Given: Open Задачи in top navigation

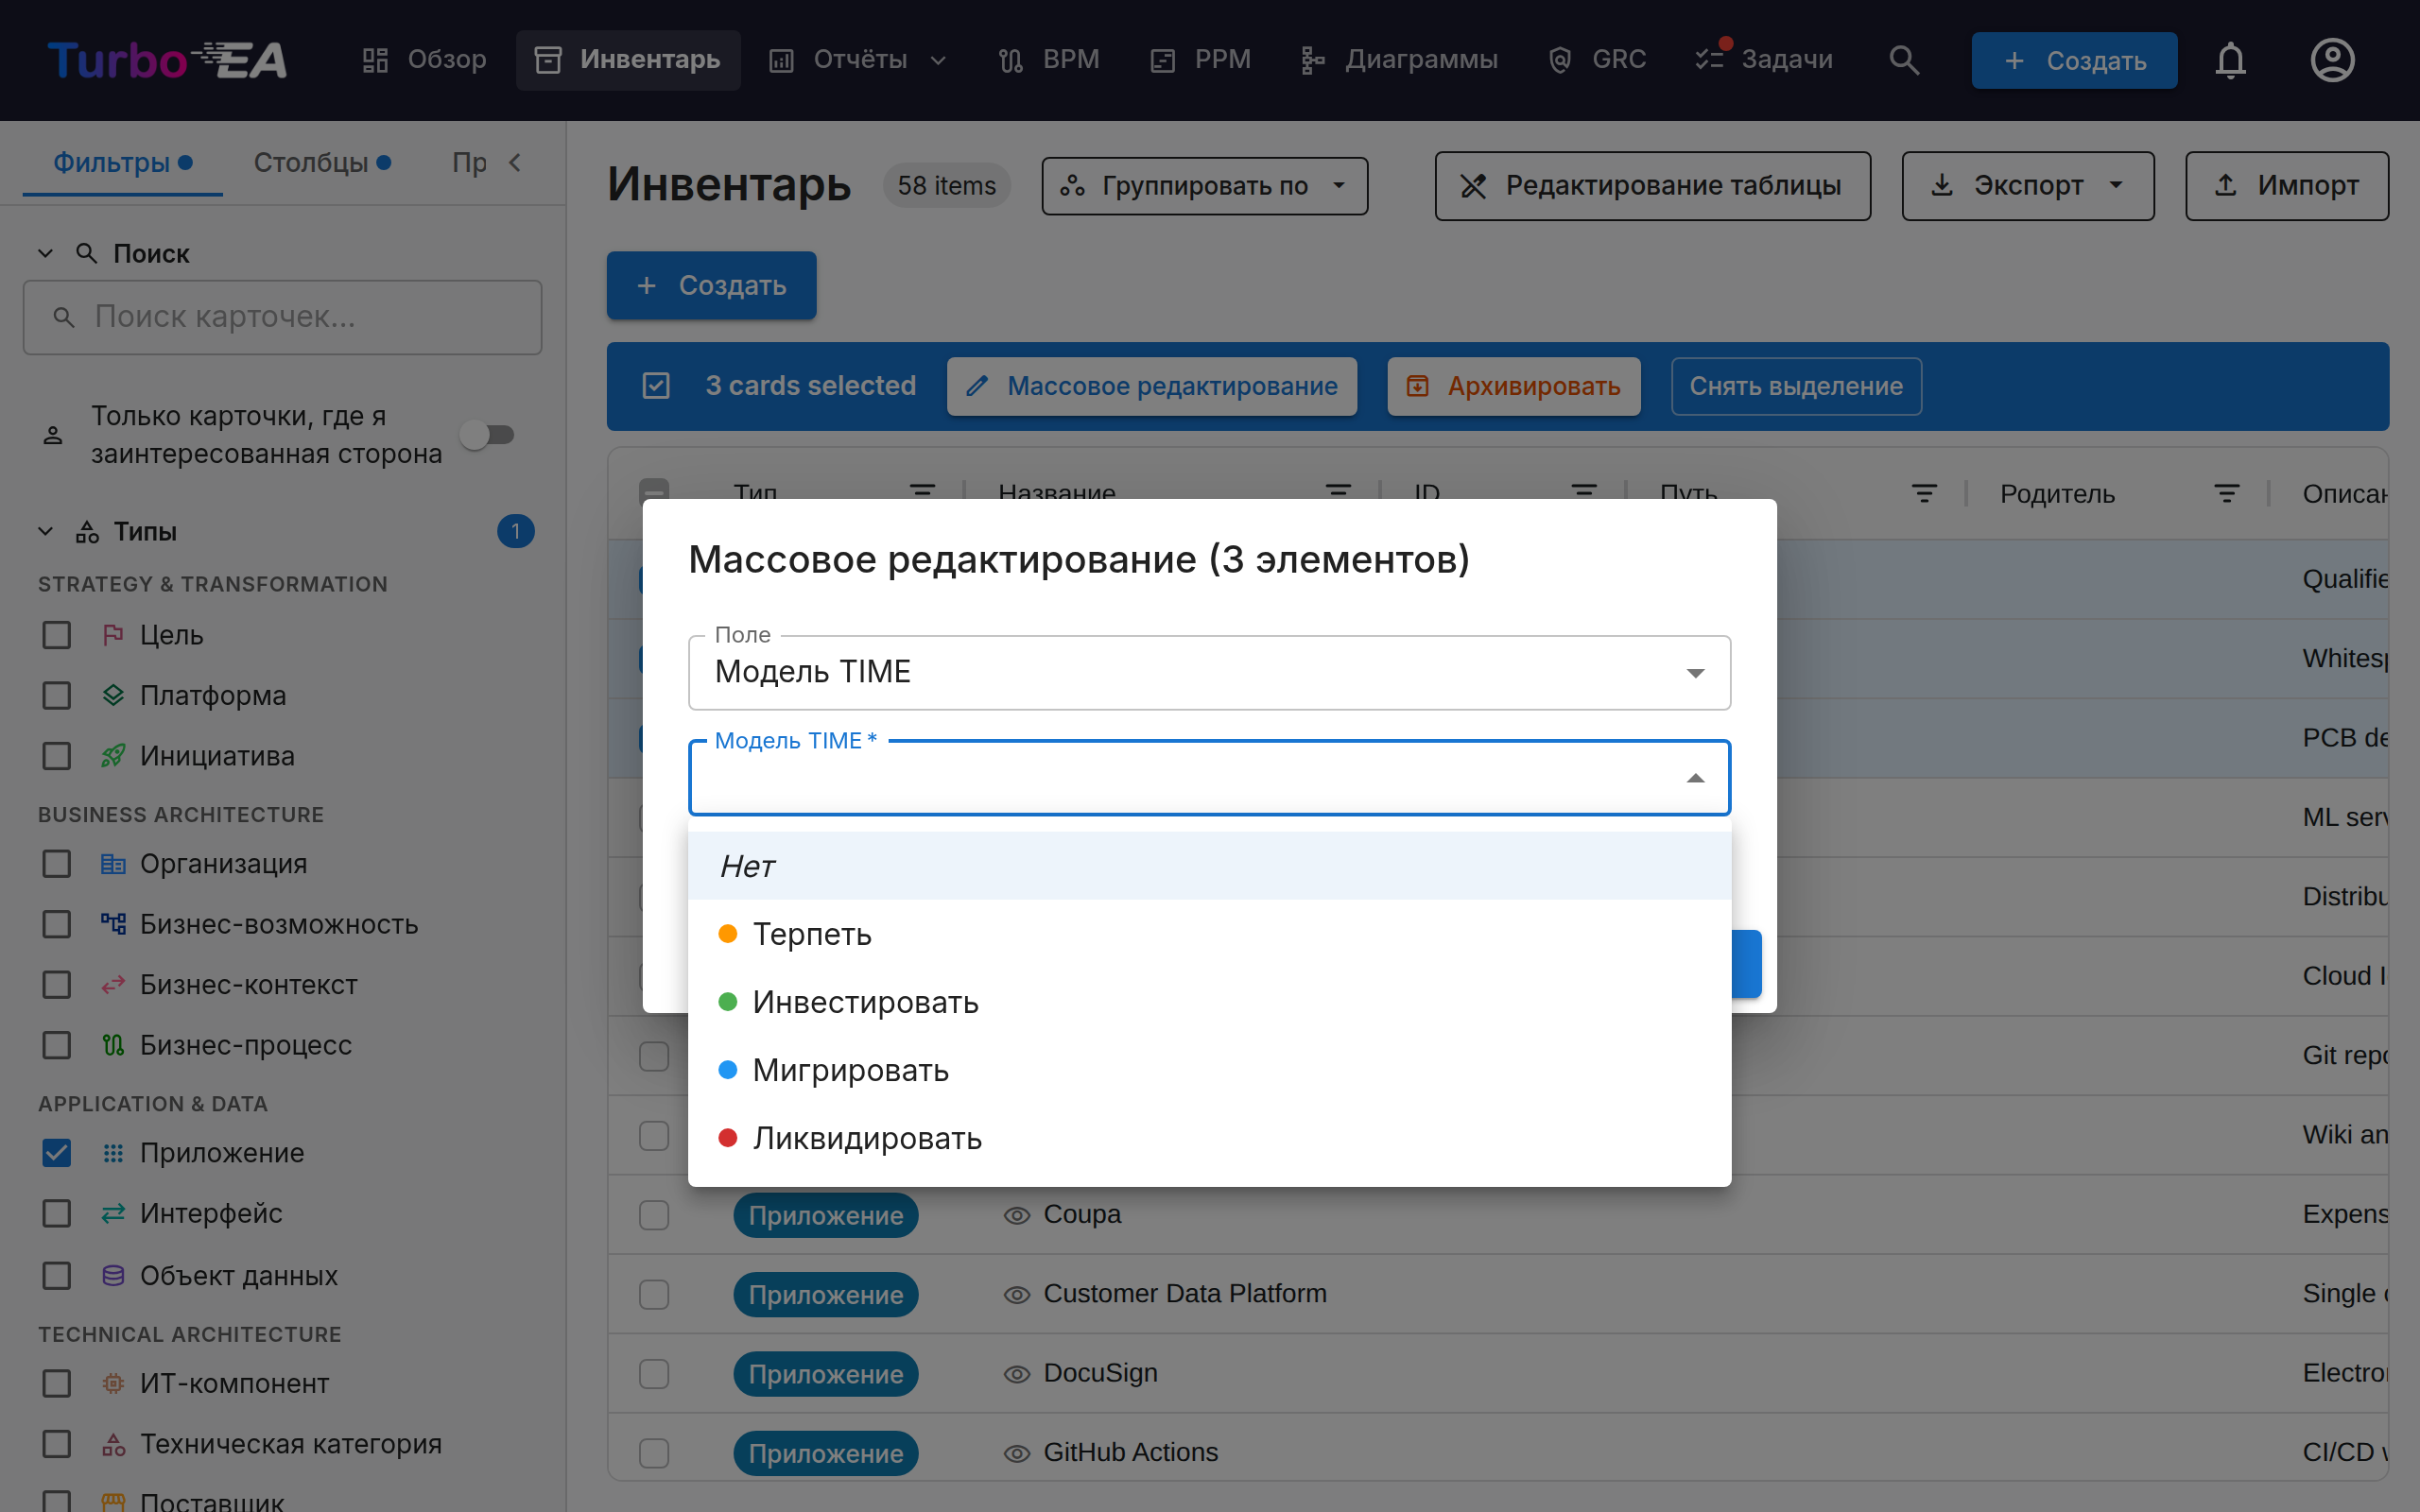Looking at the screenshot, I should [1766, 60].
